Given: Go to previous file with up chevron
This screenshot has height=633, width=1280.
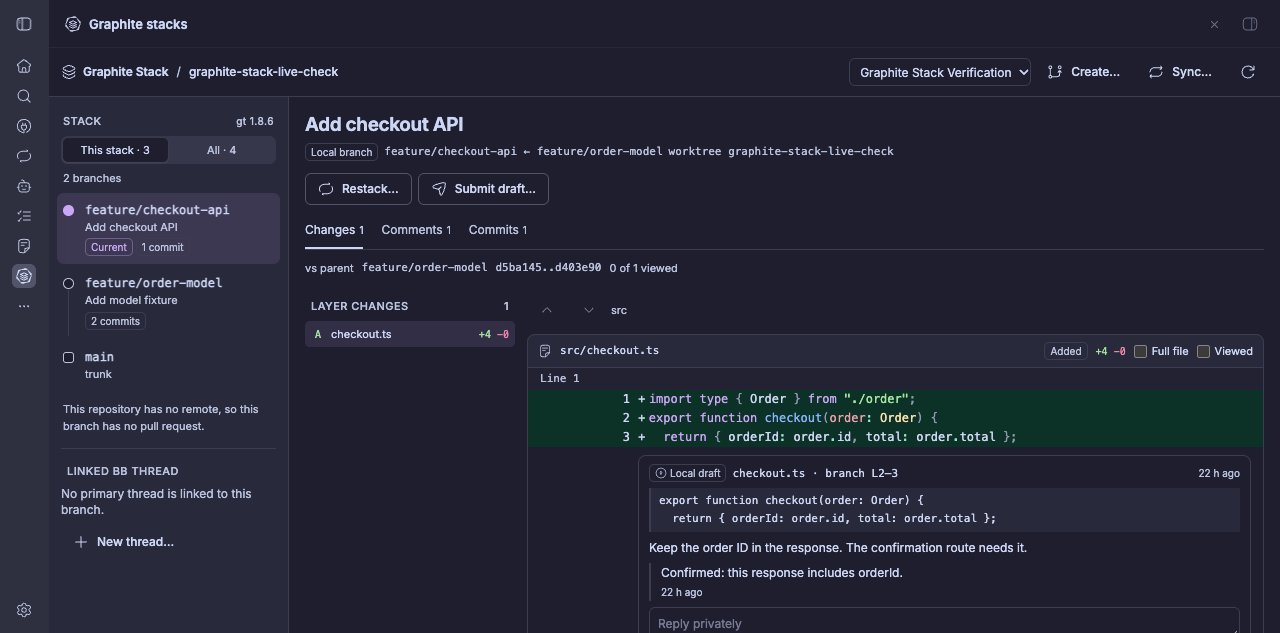Looking at the screenshot, I should point(546,310).
